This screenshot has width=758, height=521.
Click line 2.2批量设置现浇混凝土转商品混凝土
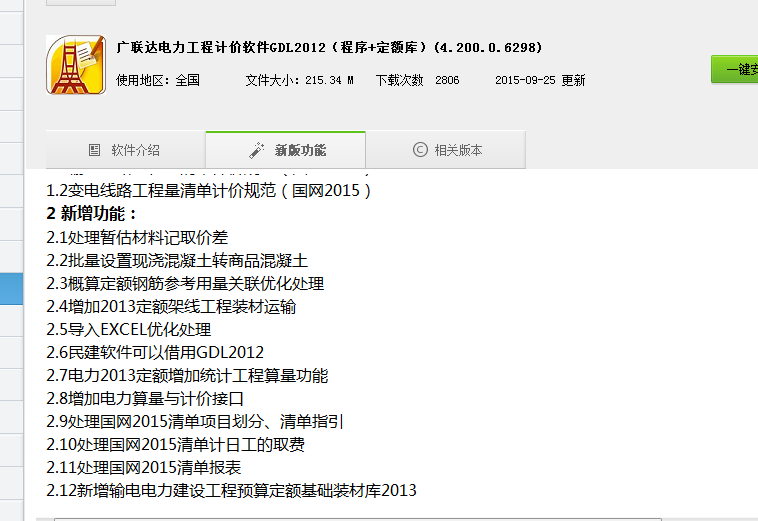(177, 260)
